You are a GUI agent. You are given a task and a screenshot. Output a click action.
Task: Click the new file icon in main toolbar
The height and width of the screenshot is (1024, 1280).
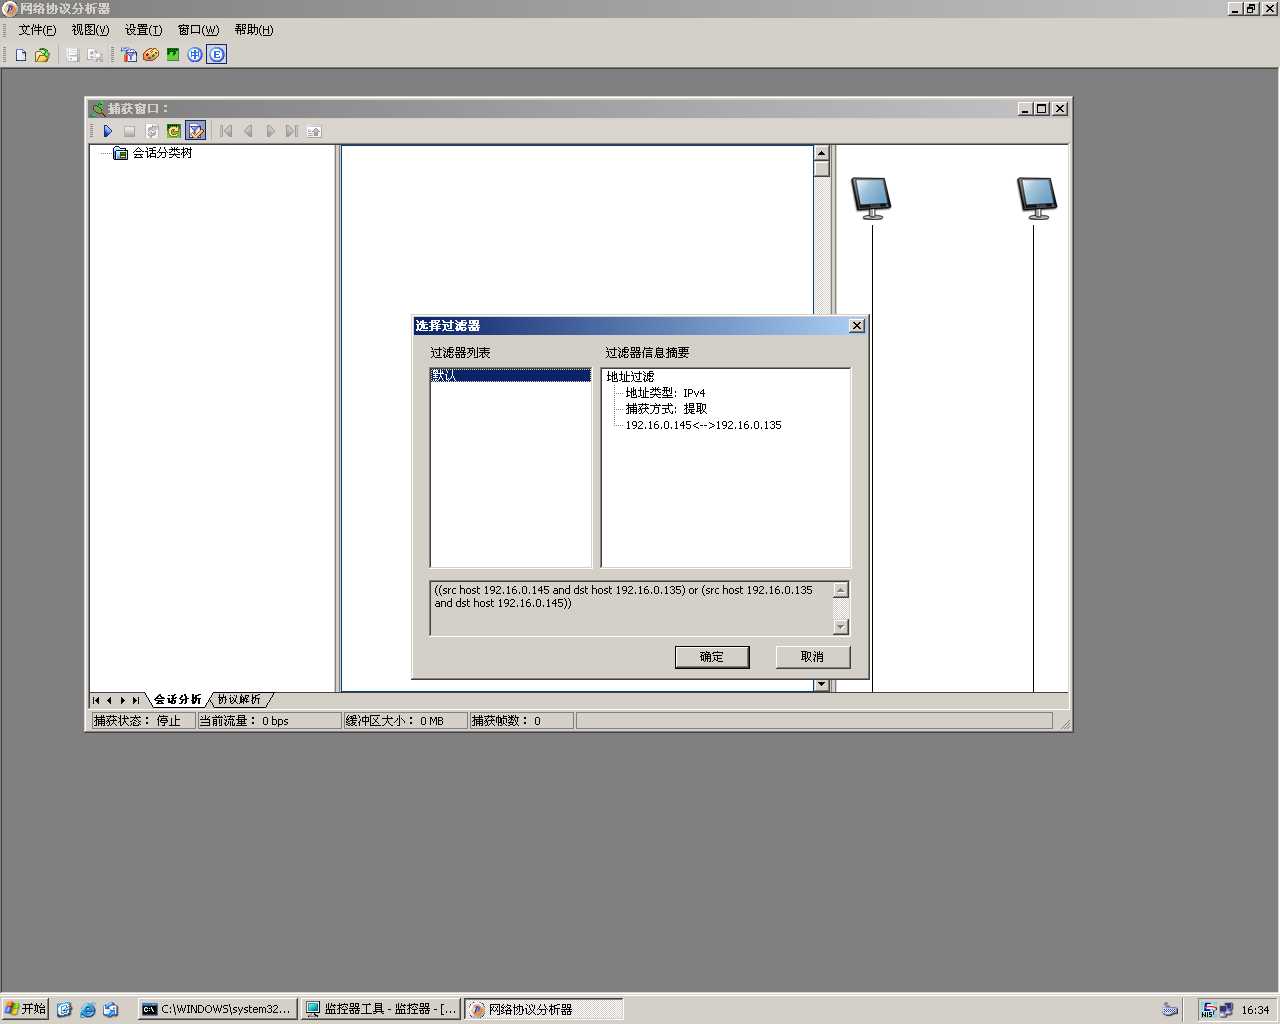(x=21, y=55)
